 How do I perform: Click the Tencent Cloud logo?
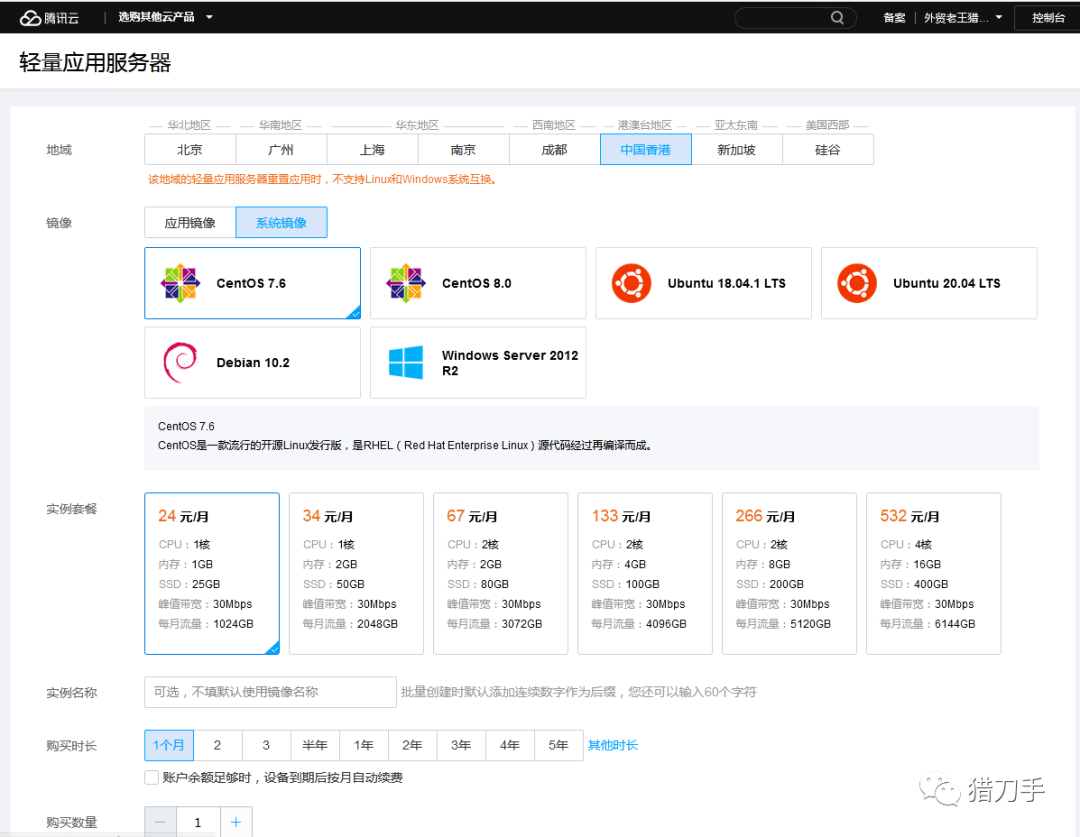coord(48,17)
